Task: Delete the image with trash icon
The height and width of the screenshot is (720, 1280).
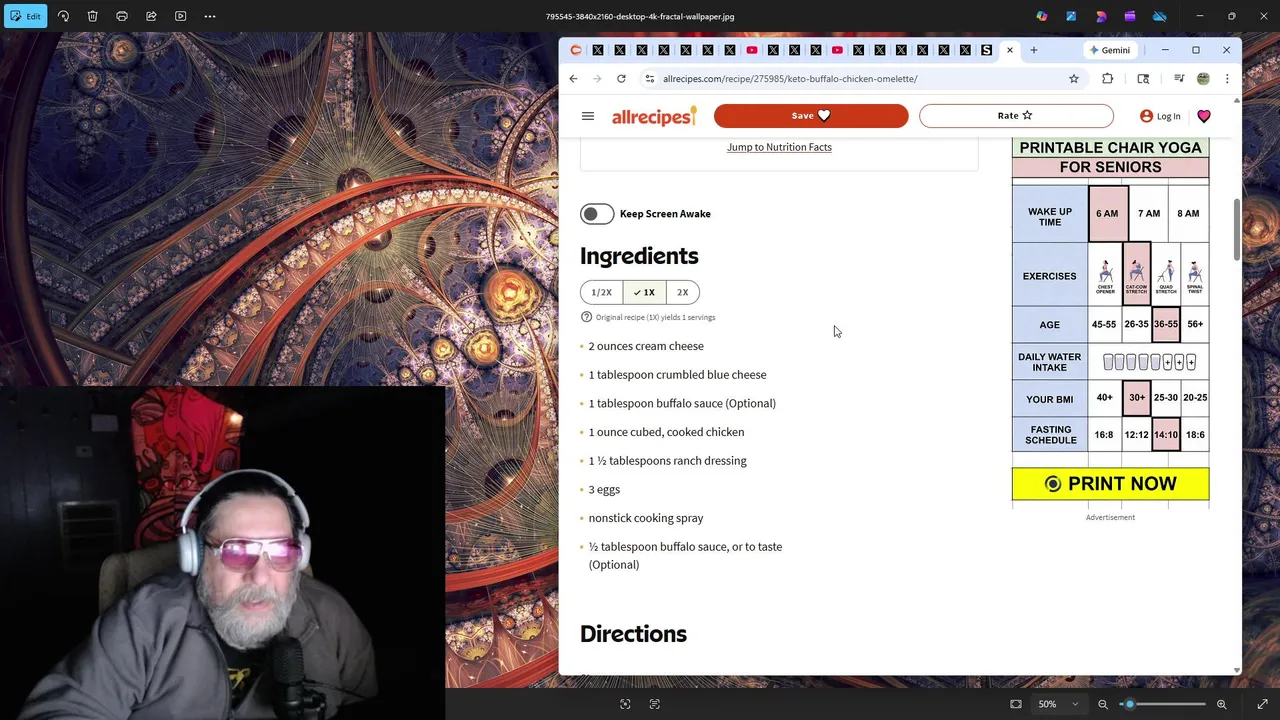Action: pyautogui.click(x=92, y=16)
